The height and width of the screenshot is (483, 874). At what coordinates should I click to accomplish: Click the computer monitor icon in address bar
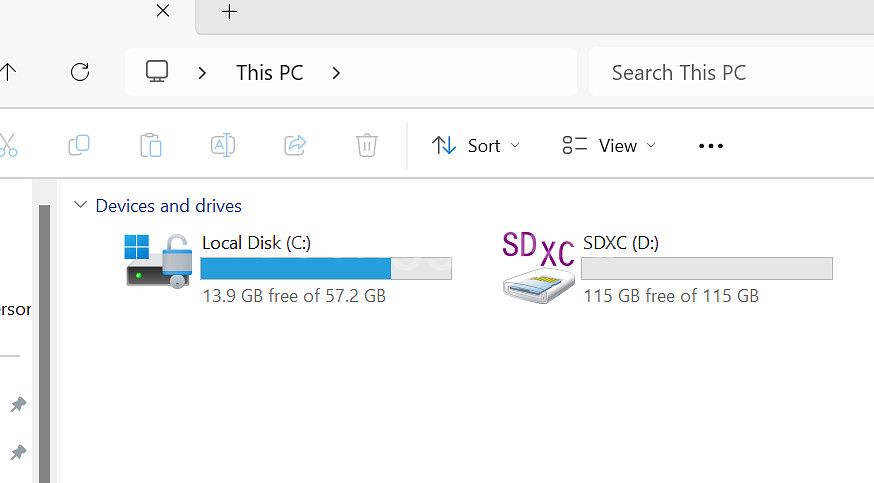point(157,72)
